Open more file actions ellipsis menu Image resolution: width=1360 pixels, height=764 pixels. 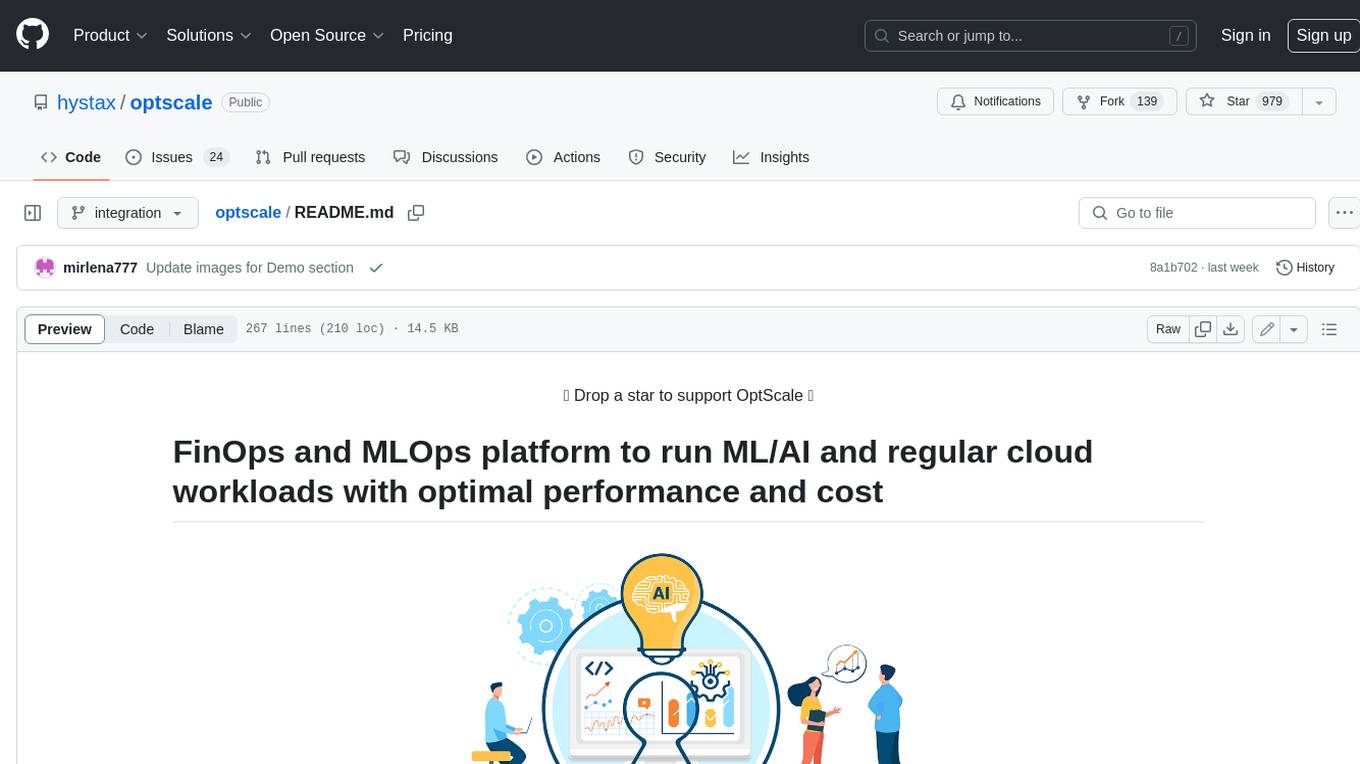(x=1344, y=213)
